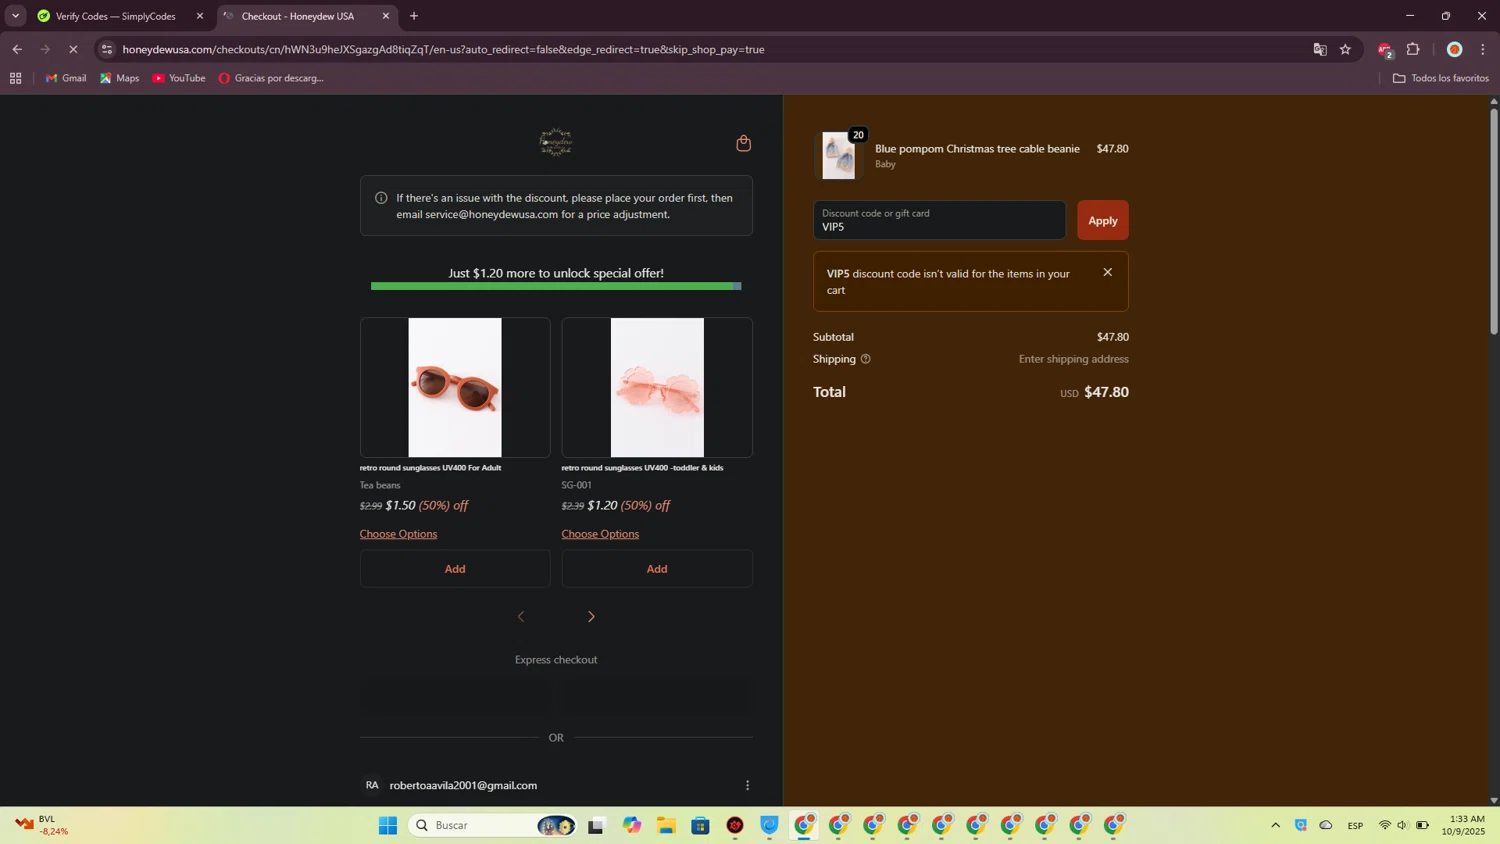Screen dimensions: 1500x844
Task: Open the apps grid in bookmarks bar
Action: 15,78
